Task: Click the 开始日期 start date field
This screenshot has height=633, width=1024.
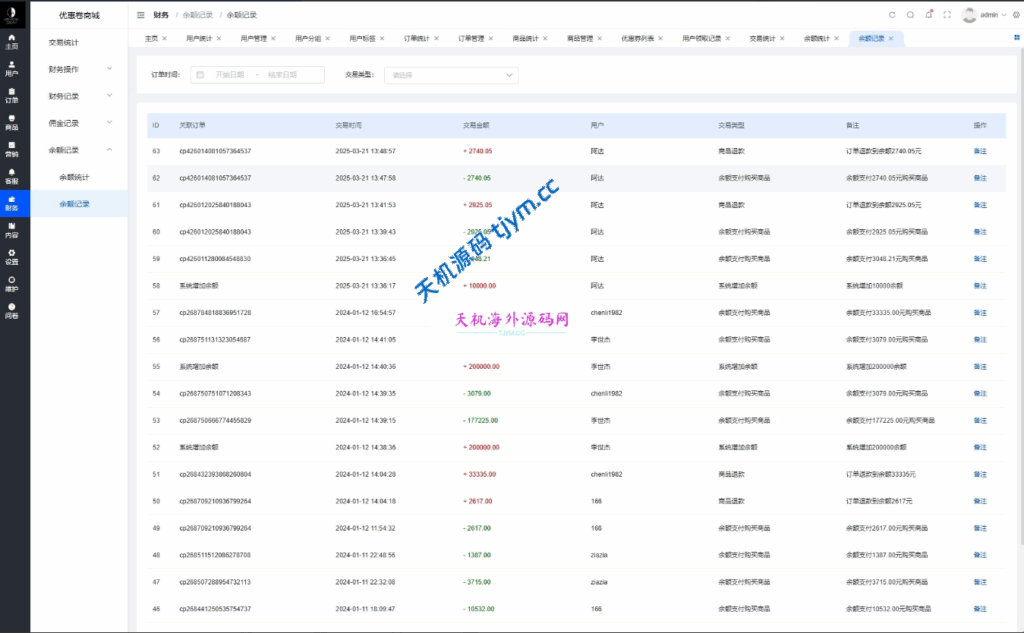Action: pyautogui.click(x=228, y=75)
